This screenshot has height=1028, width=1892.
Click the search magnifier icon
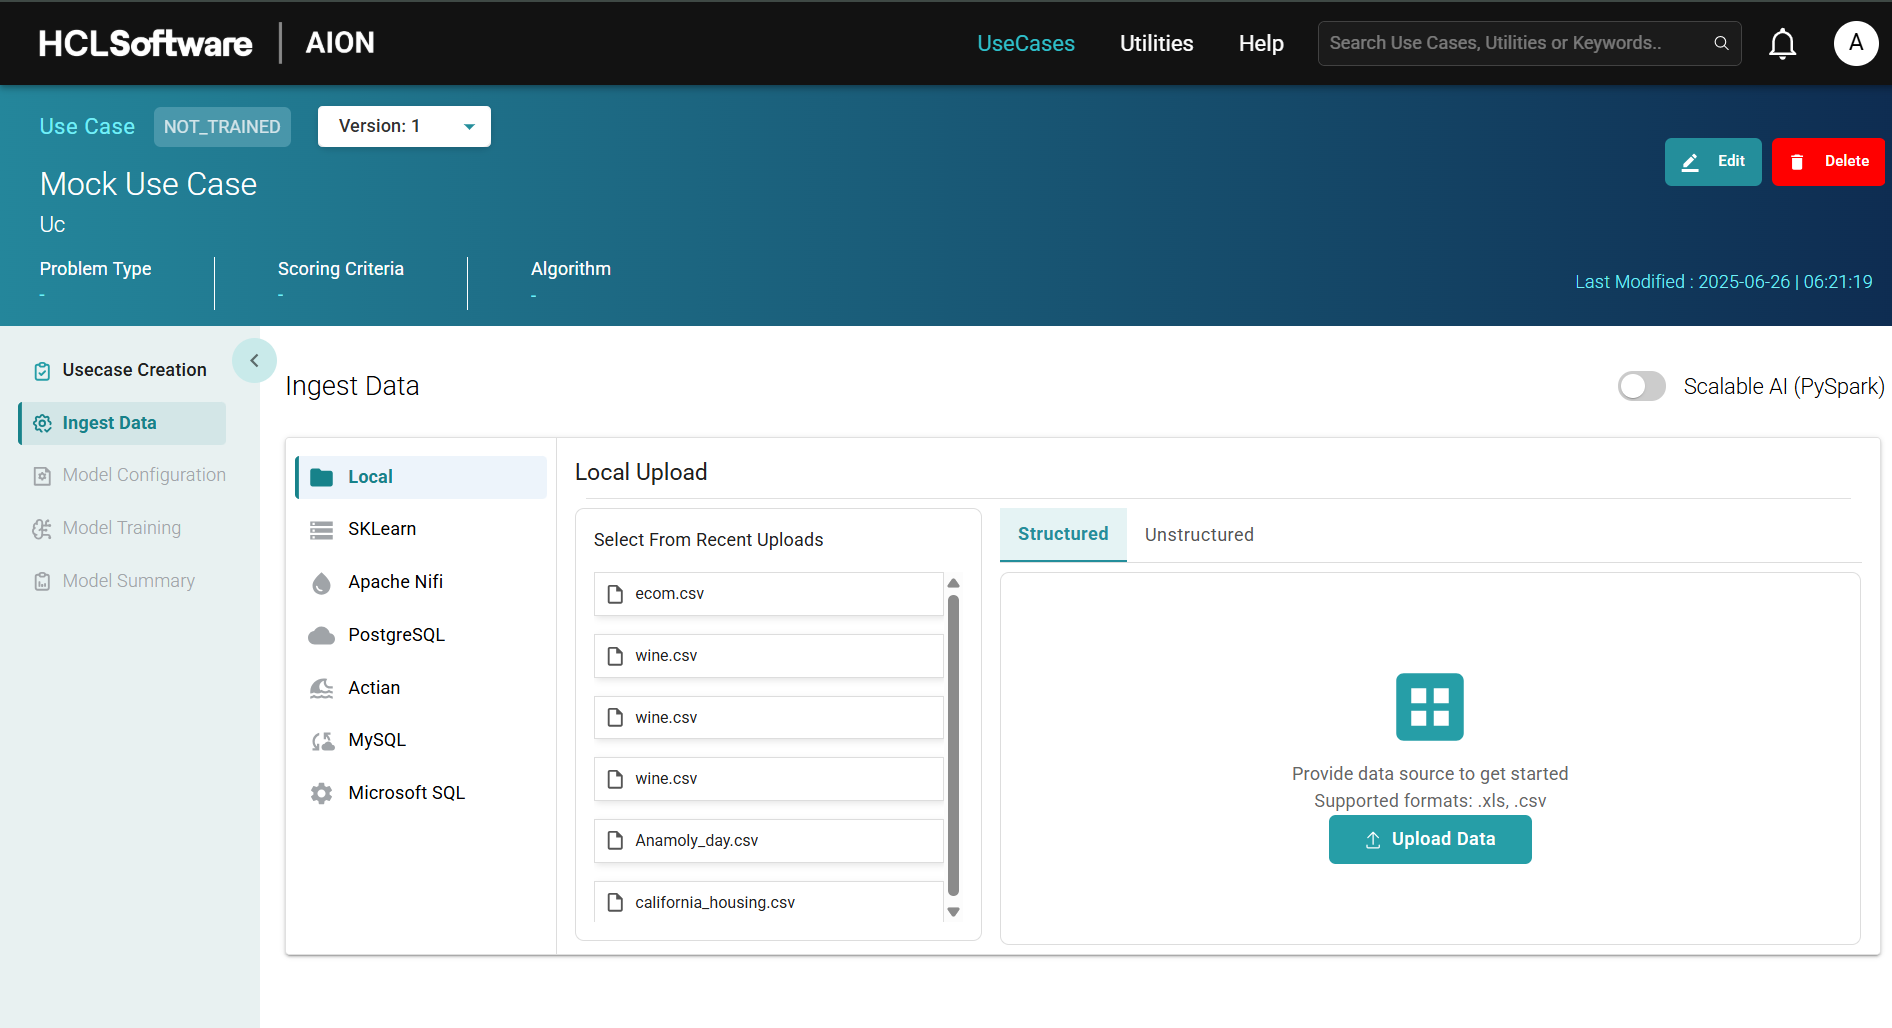[1721, 43]
